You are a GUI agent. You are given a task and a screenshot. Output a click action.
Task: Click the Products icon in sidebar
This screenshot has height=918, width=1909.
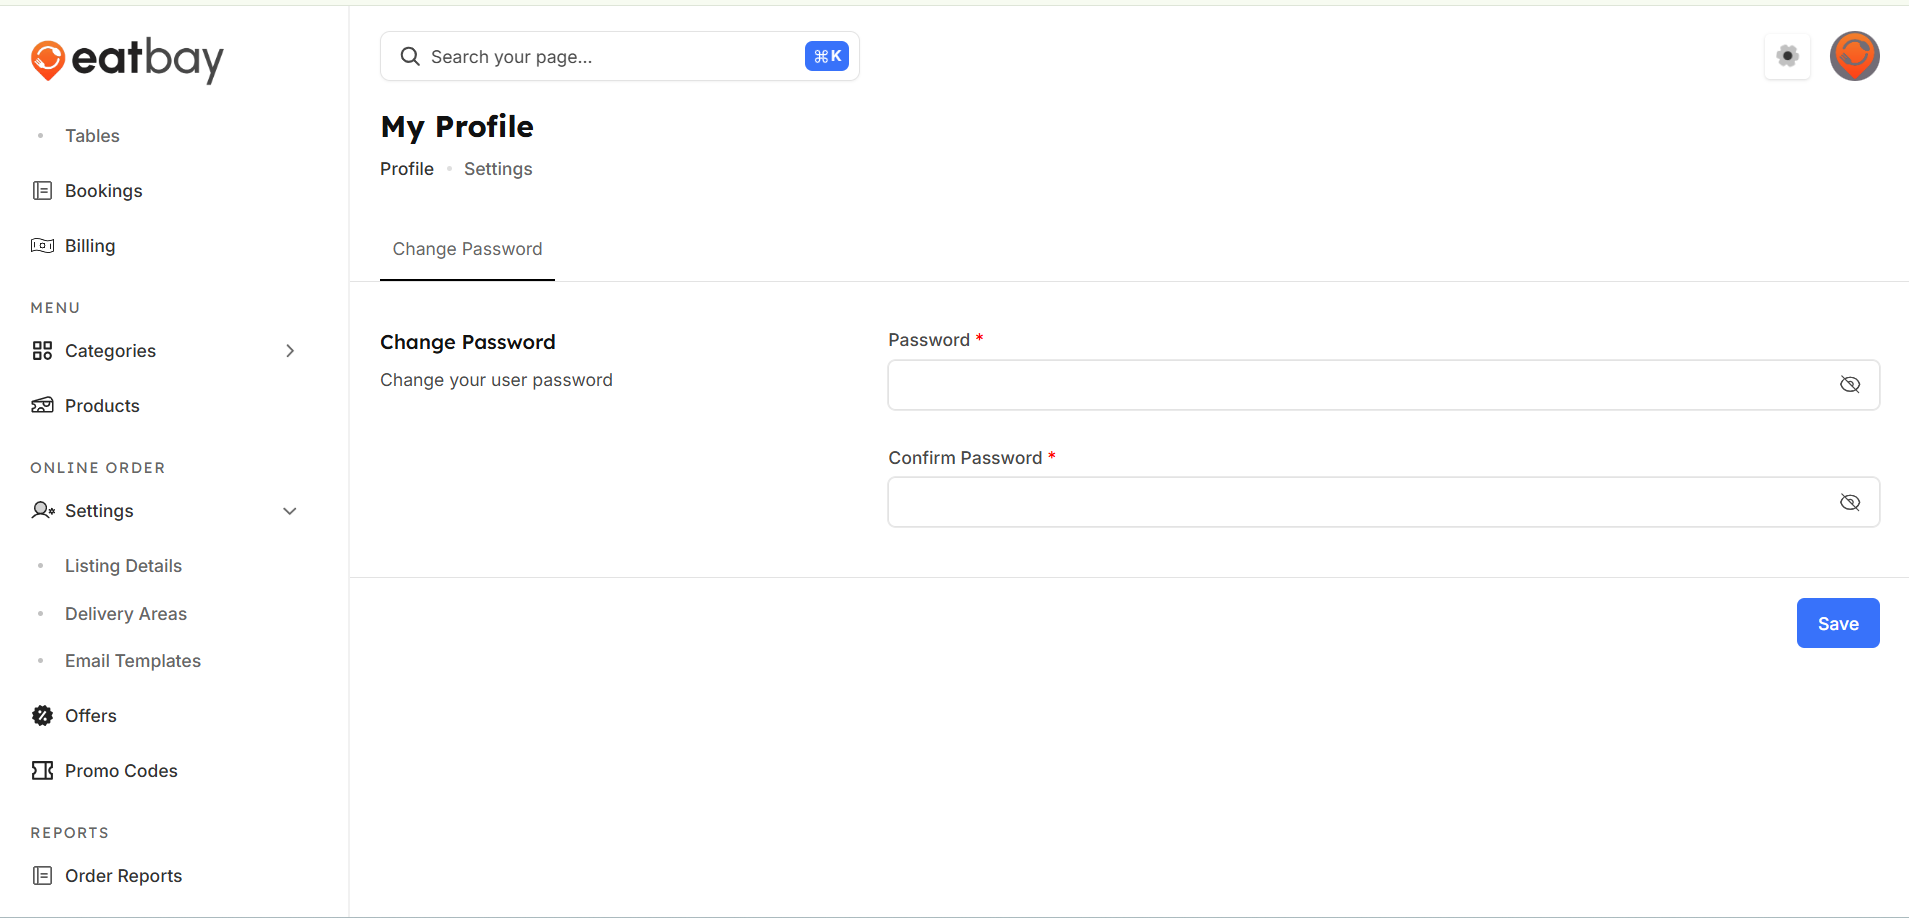(x=42, y=406)
